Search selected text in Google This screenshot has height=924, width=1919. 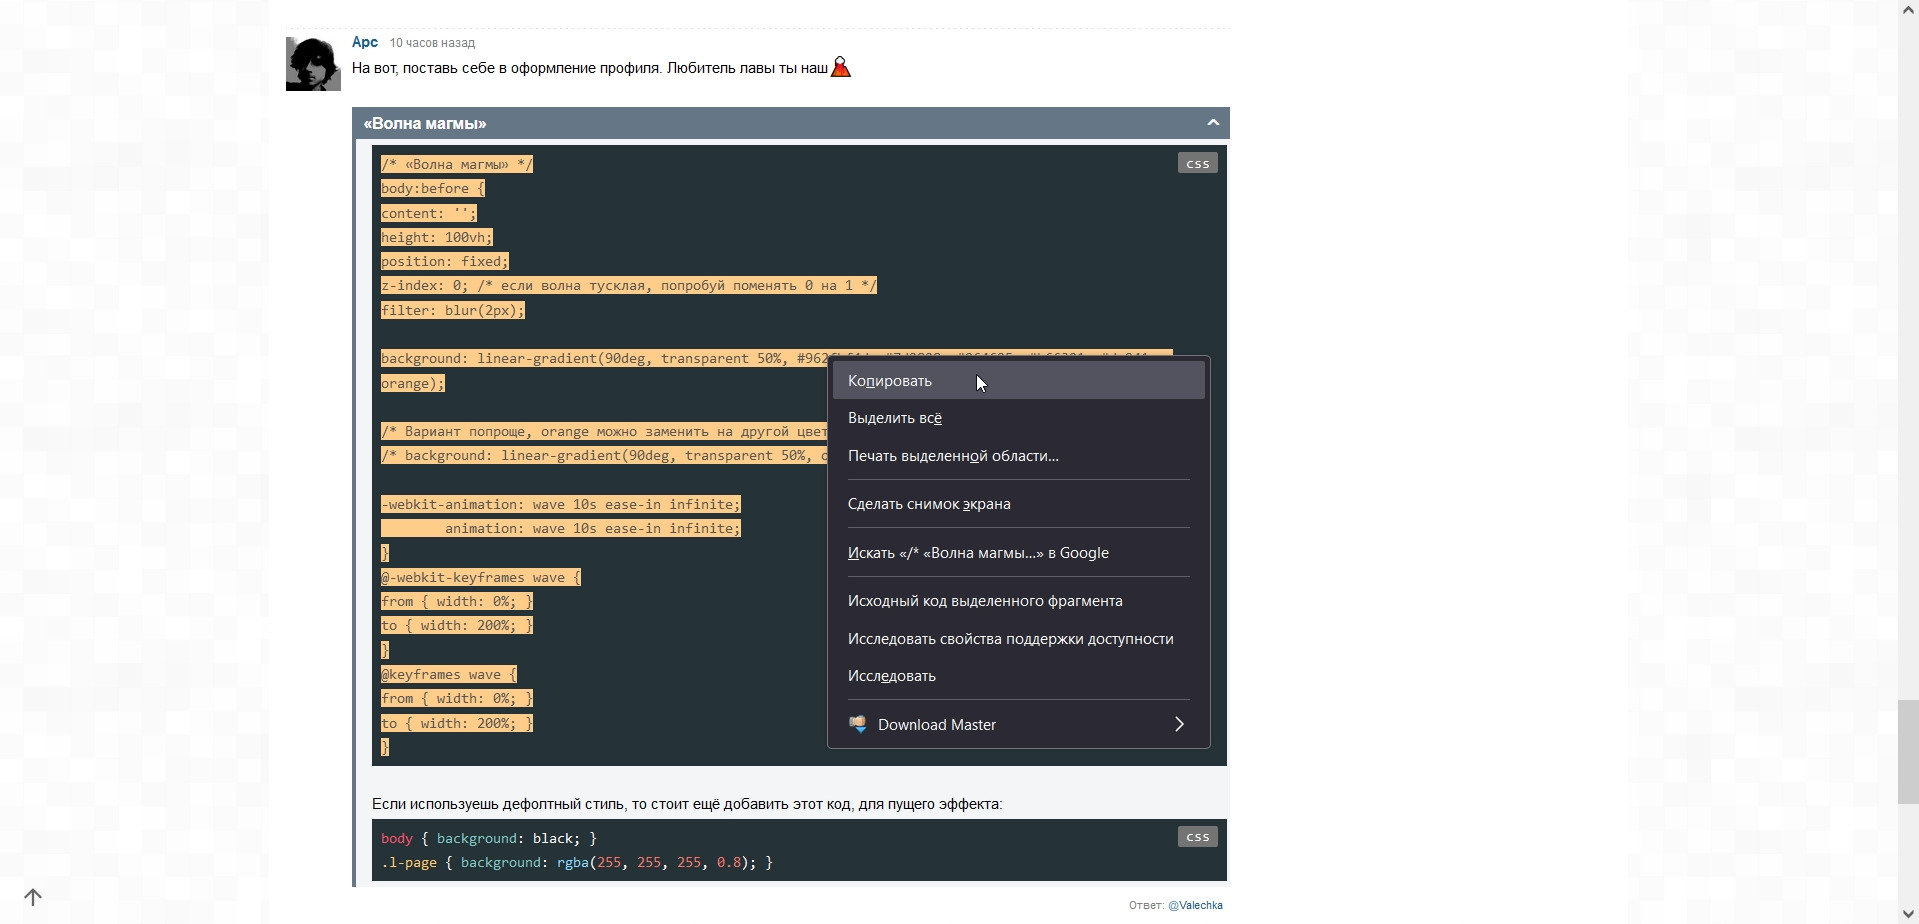coord(977,553)
